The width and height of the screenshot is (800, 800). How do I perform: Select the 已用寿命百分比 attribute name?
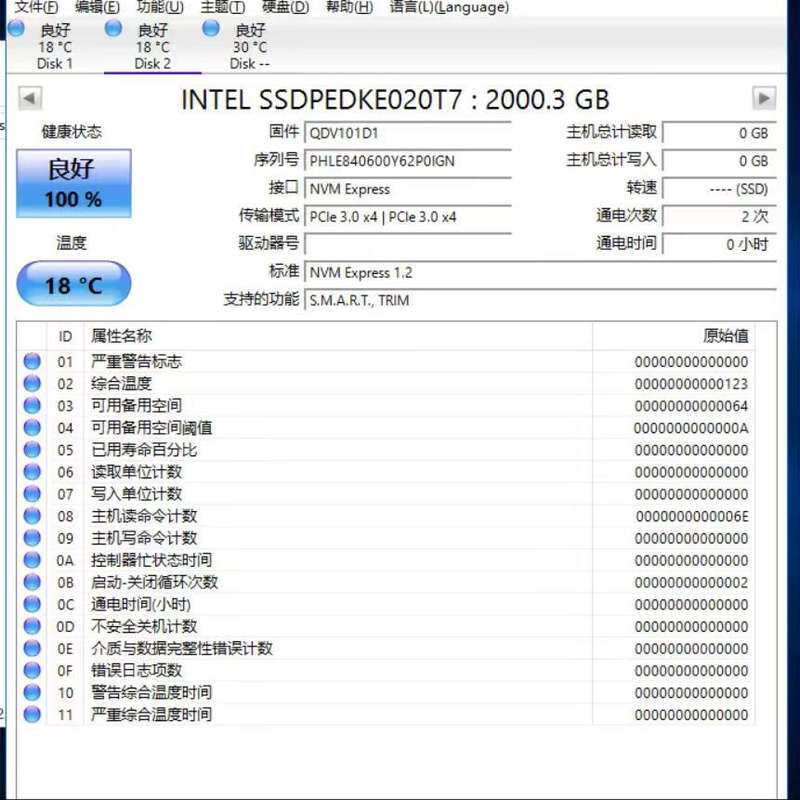point(144,449)
